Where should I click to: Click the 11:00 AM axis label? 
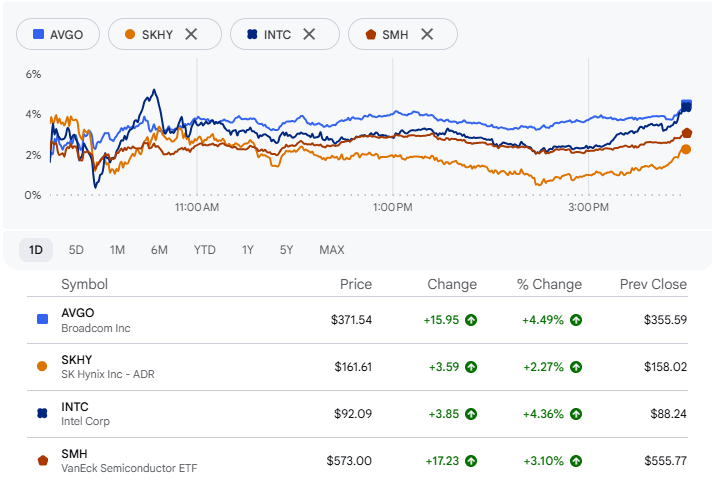(x=197, y=208)
